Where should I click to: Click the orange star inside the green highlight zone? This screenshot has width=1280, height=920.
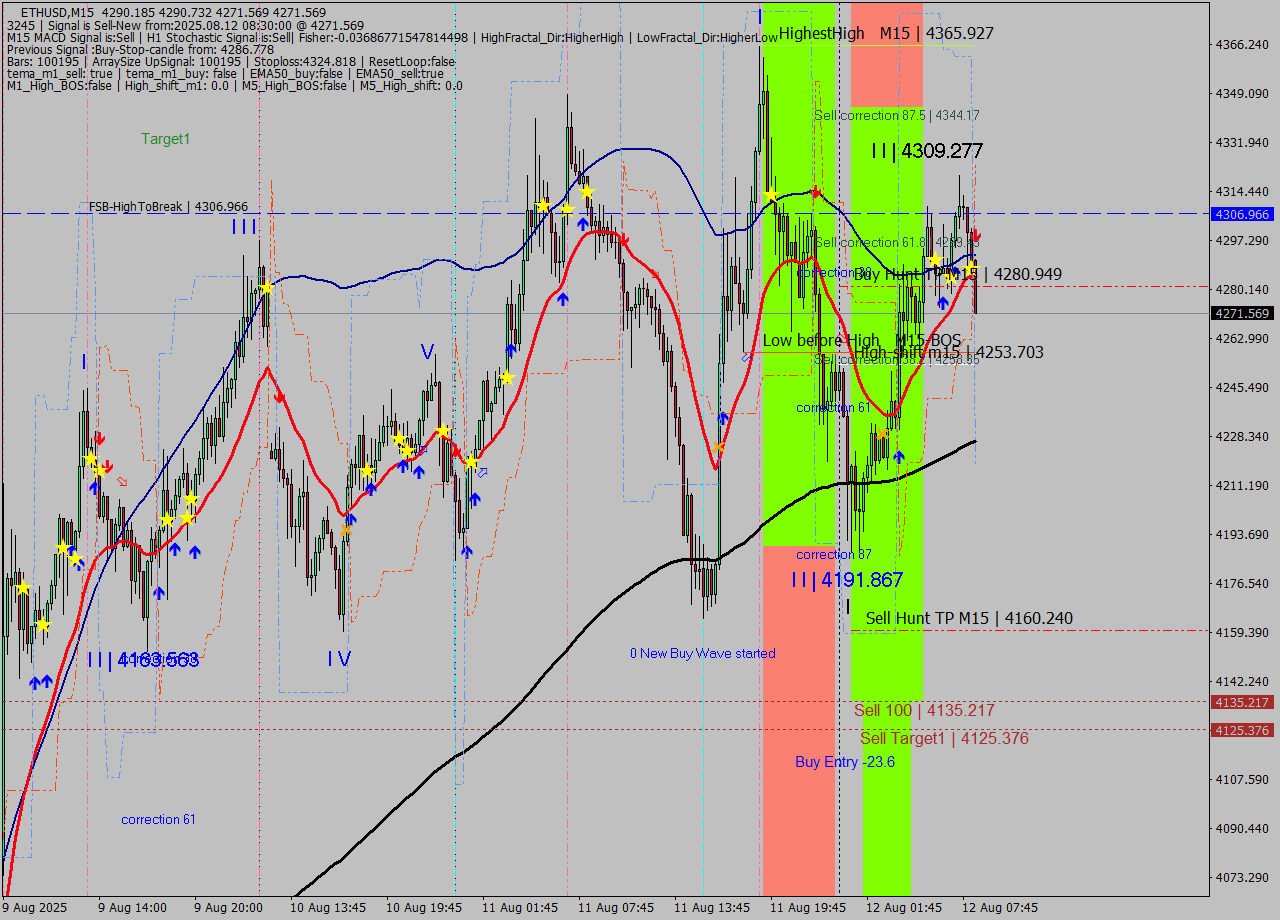(x=883, y=434)
